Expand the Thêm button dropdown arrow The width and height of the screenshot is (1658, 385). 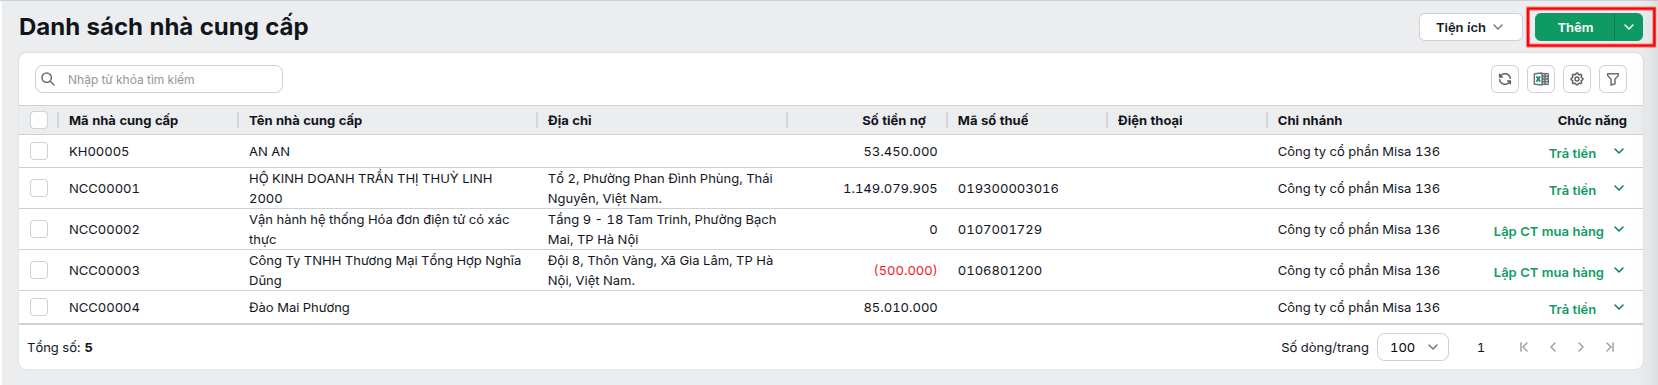coord(1629,27)
